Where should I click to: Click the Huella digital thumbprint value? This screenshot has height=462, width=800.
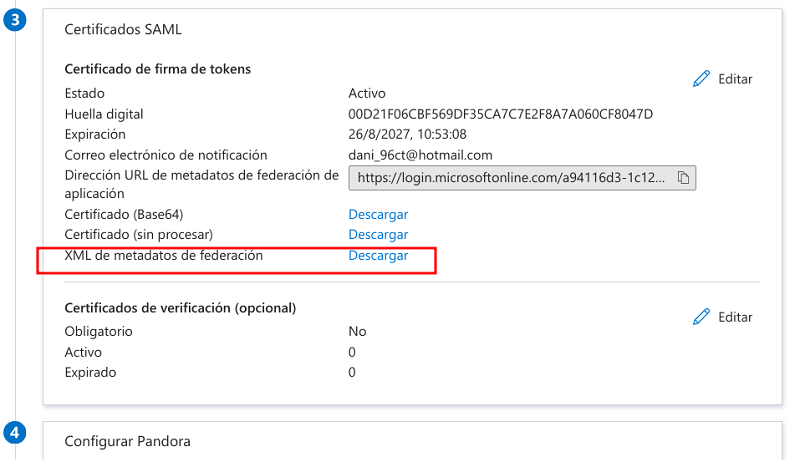tap(501, 114)
